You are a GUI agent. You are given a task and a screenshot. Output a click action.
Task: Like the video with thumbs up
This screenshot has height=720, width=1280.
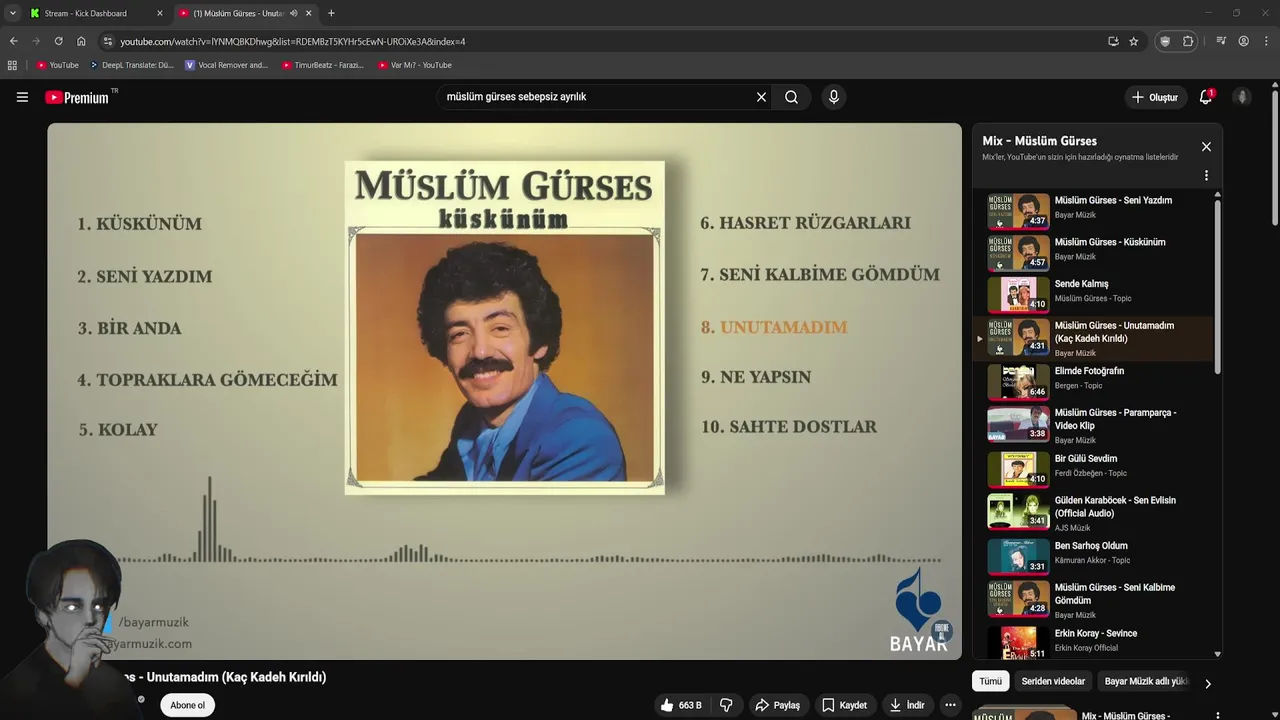coord(681,705)
